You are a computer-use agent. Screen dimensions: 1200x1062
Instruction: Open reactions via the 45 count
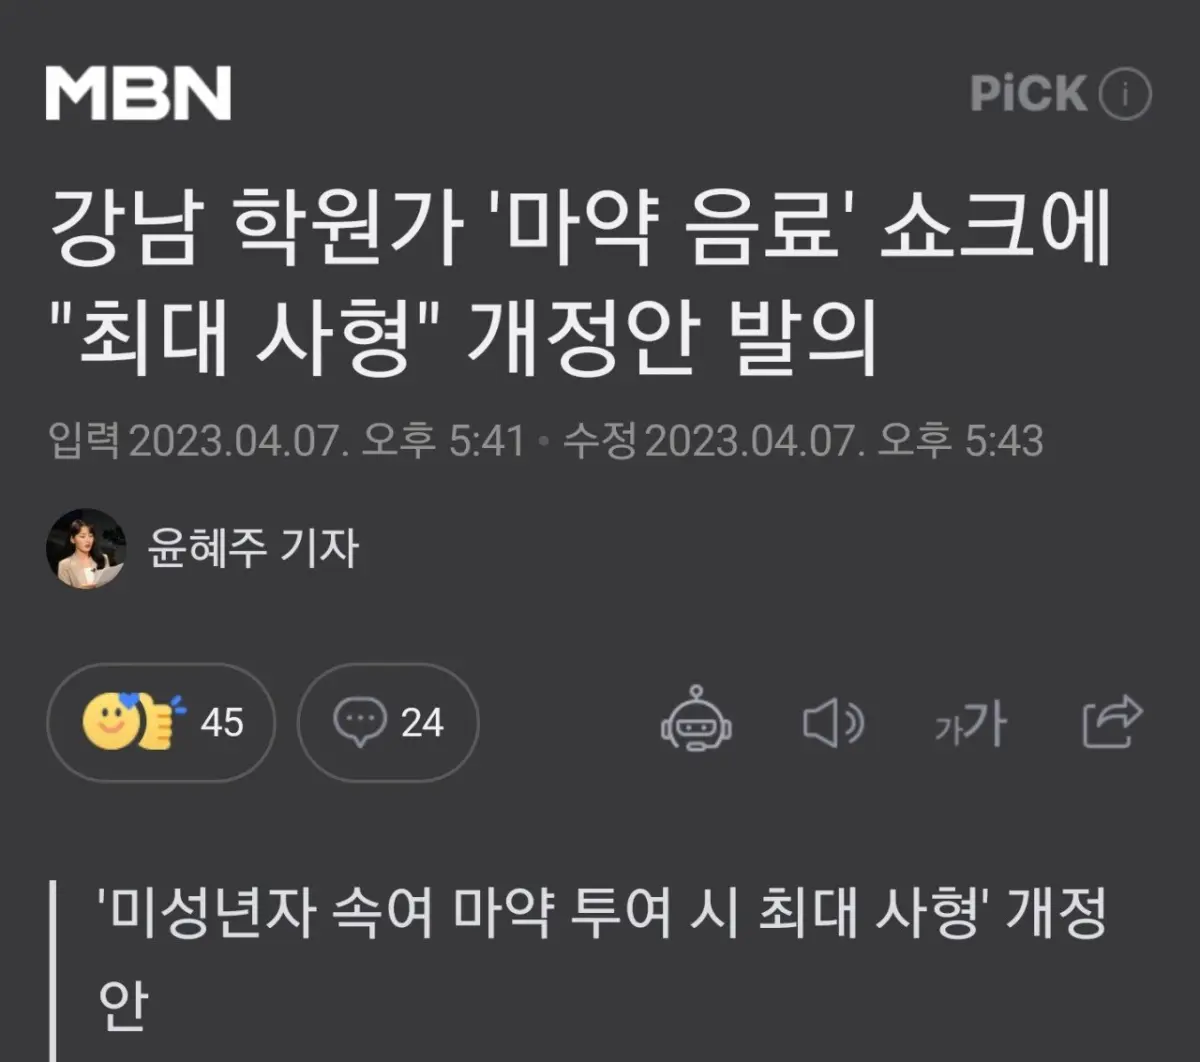tap(222, 722)
